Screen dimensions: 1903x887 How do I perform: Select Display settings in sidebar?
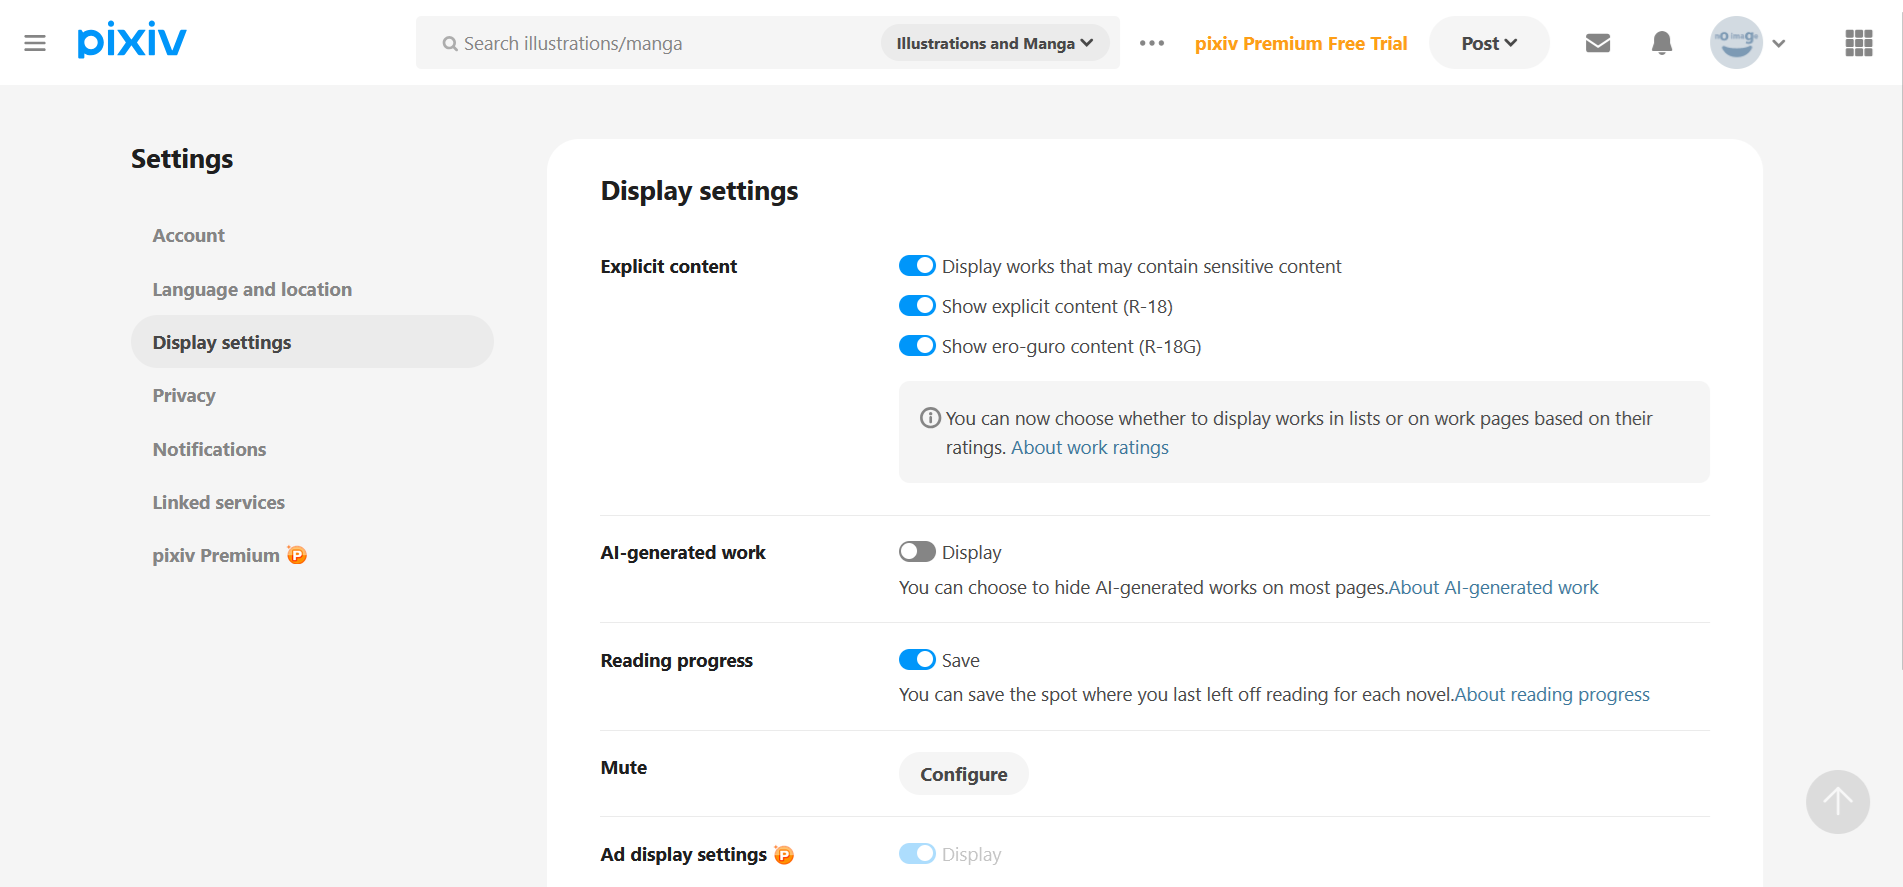(x=312, y=342)
